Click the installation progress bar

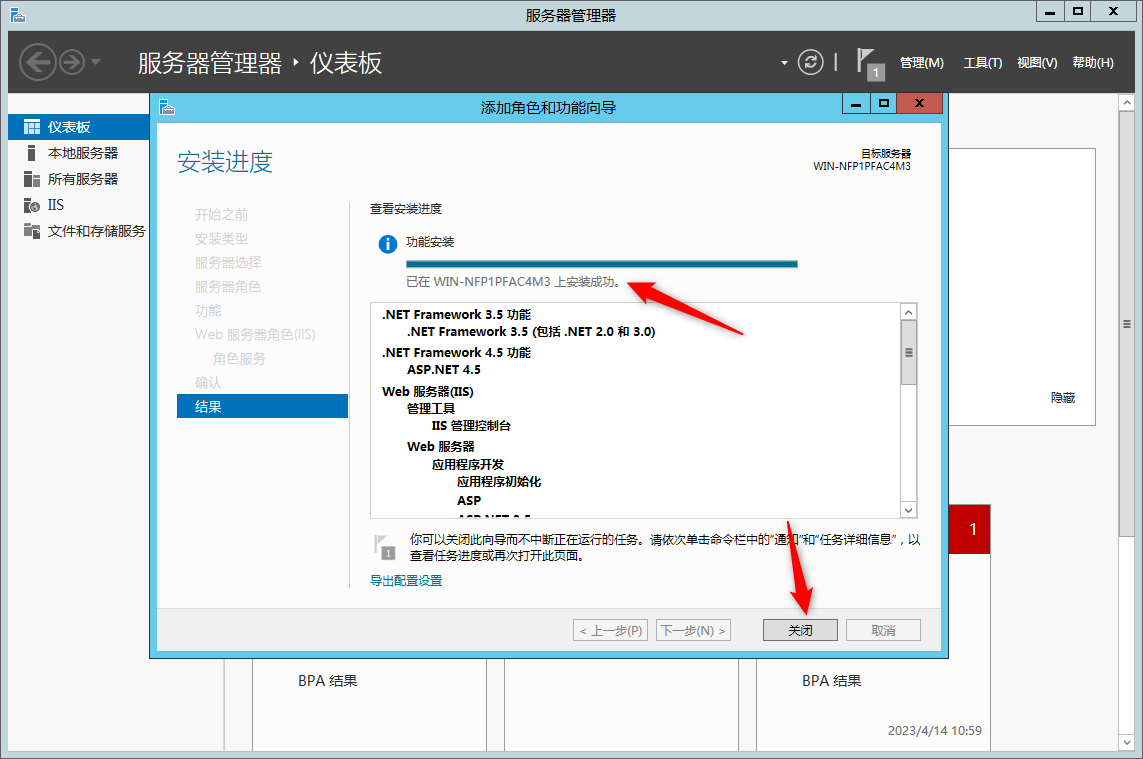tap(601, 264)
